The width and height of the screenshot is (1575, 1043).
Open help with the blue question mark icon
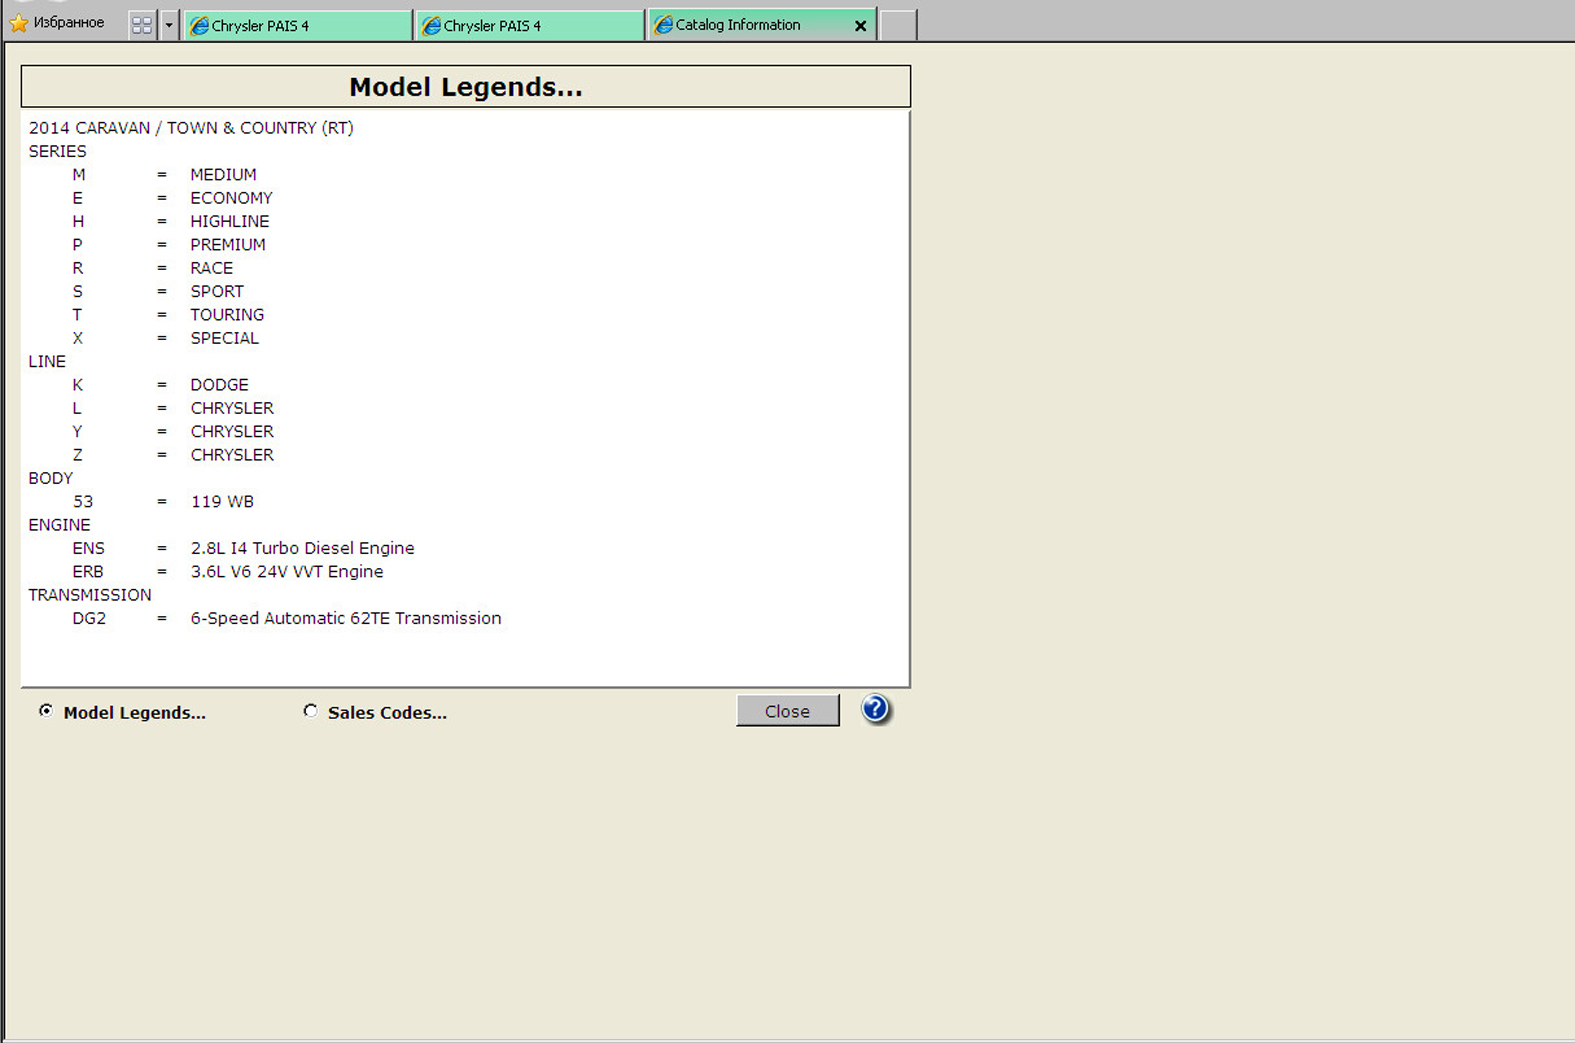(875, 709)
